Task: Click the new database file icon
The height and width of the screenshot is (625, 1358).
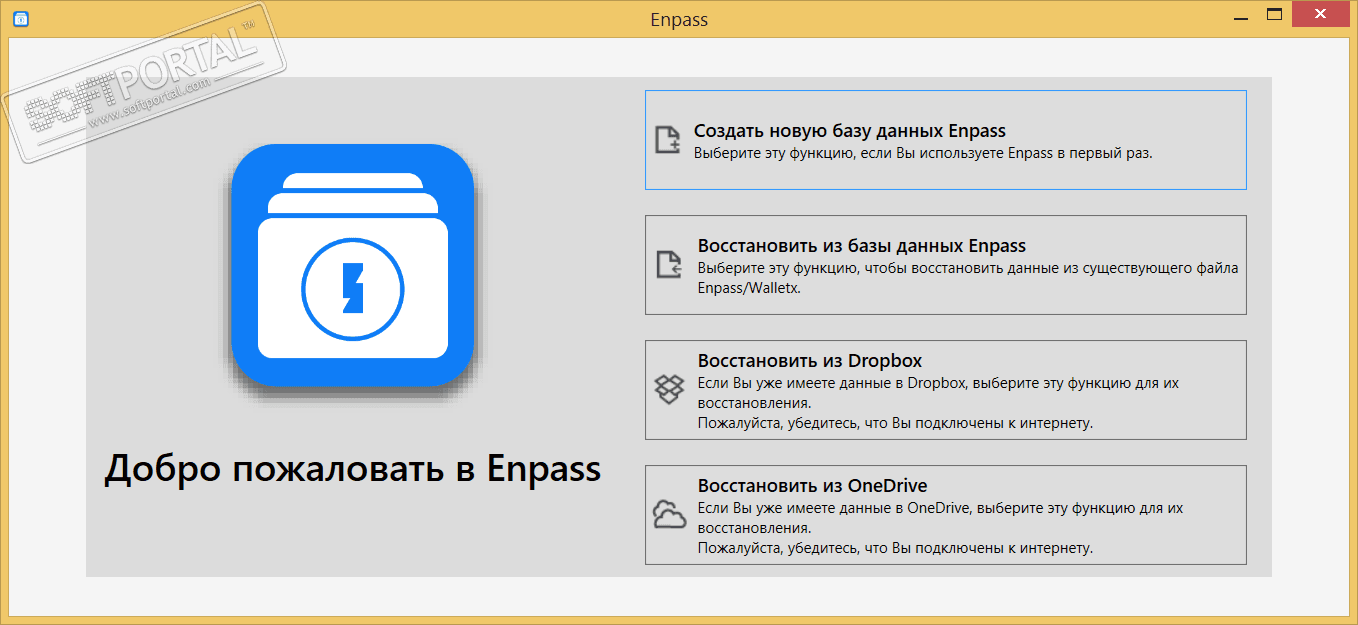Action: 667,140
